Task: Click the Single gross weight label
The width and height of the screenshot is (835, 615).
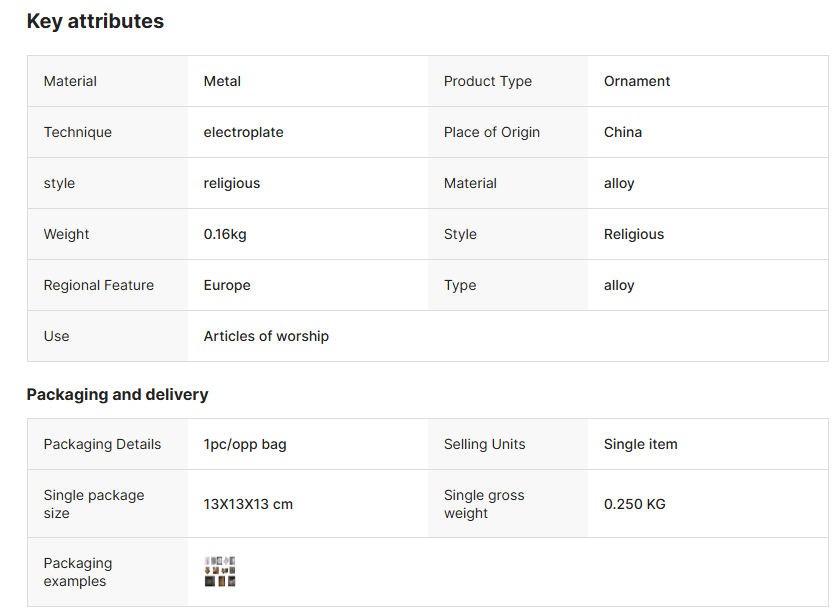Action: [x=484, y=504]
